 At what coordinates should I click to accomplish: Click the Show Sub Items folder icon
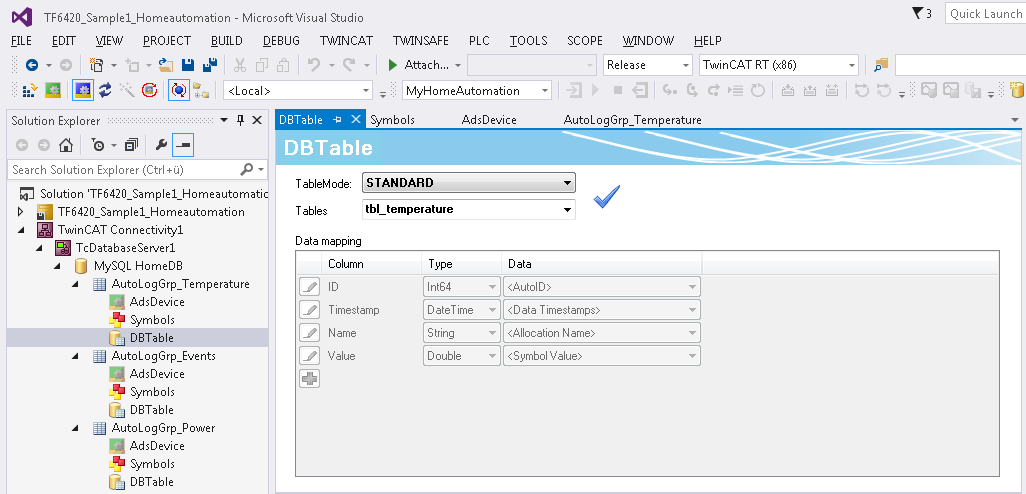click(201, 90)
